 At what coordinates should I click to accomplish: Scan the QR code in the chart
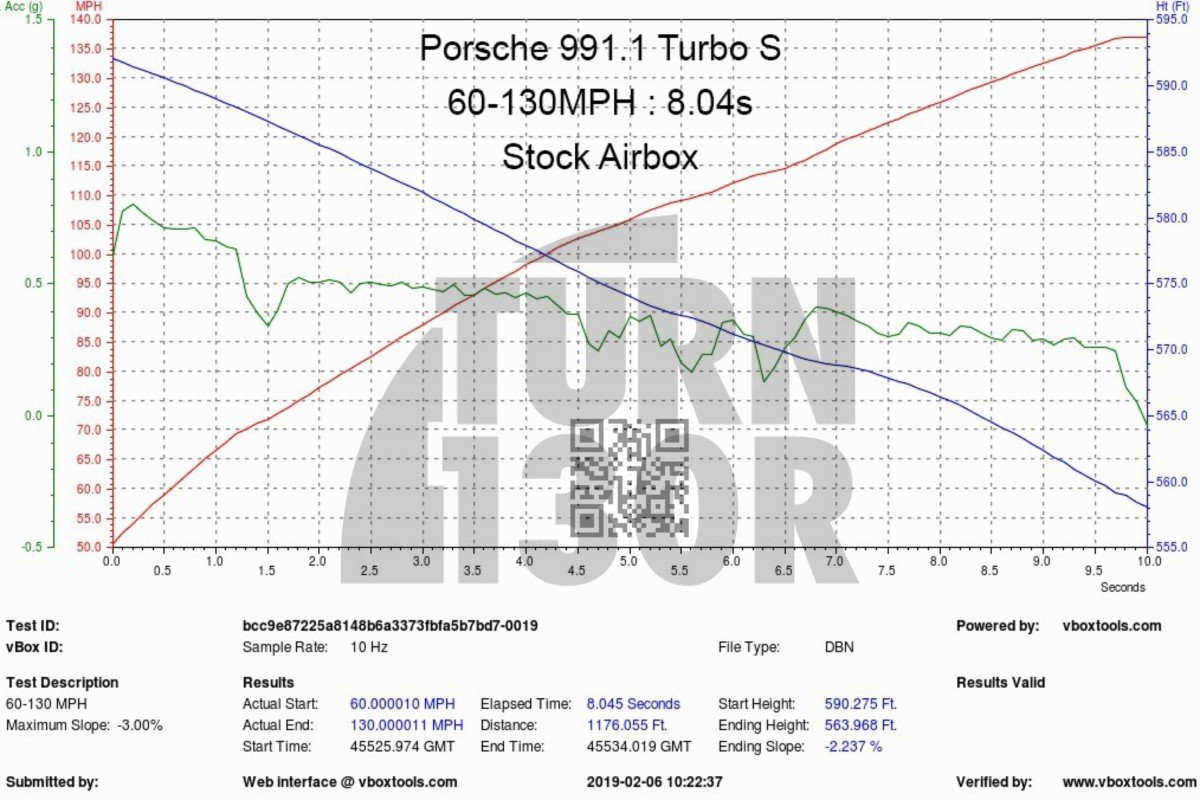click(x=628, y=477)
